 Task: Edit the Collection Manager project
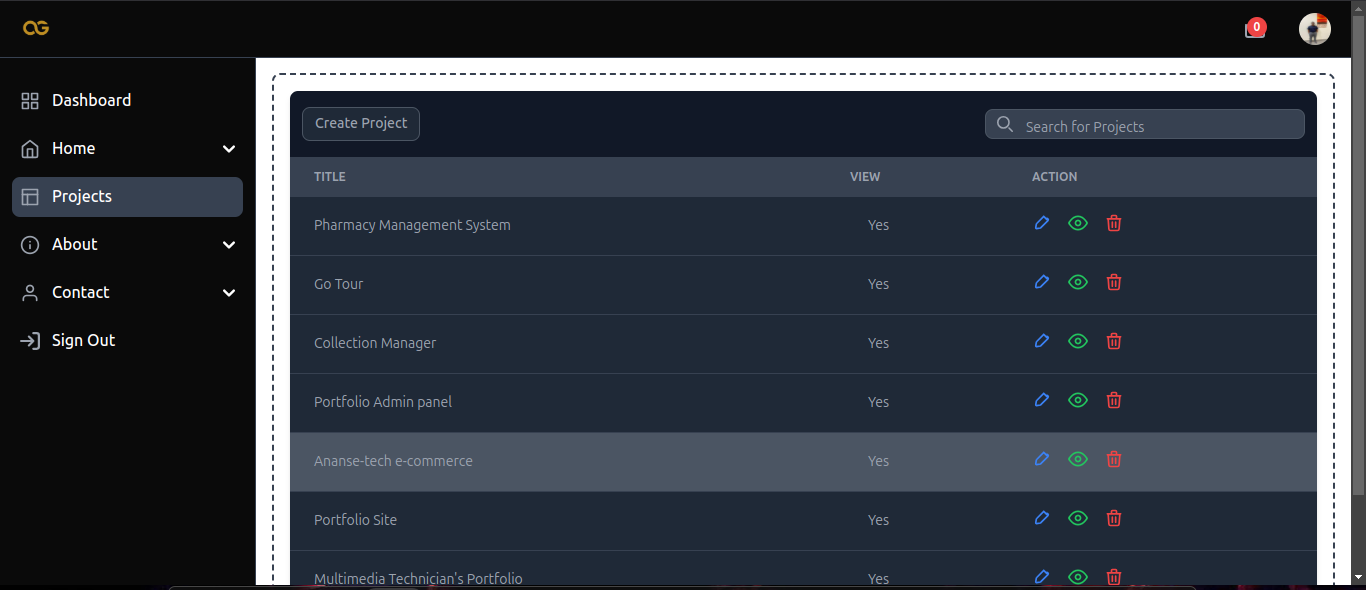(1042, 341)
